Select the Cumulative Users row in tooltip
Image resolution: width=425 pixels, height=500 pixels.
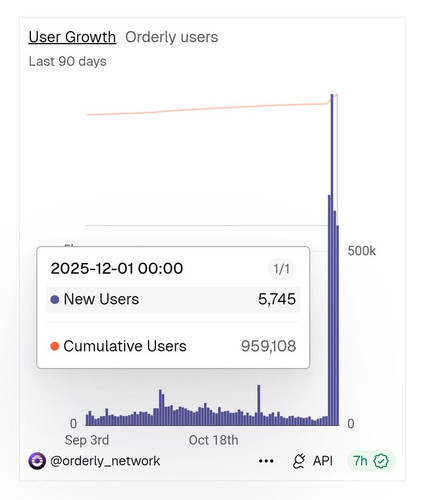coord(173,346)
